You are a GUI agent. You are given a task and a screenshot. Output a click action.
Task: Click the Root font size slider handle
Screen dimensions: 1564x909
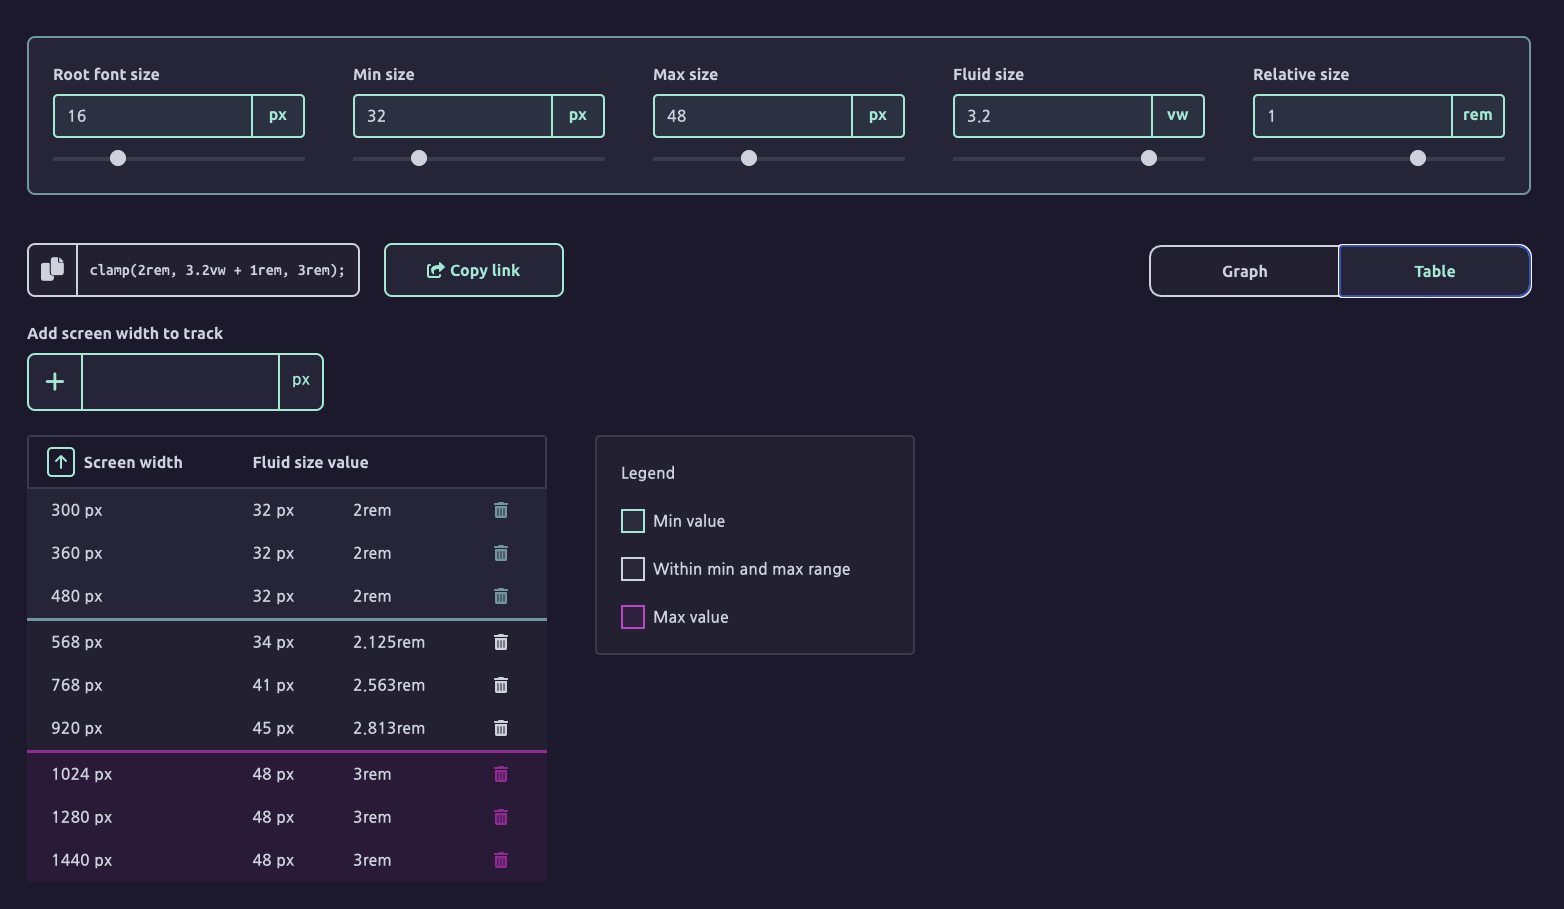[117, 158]
